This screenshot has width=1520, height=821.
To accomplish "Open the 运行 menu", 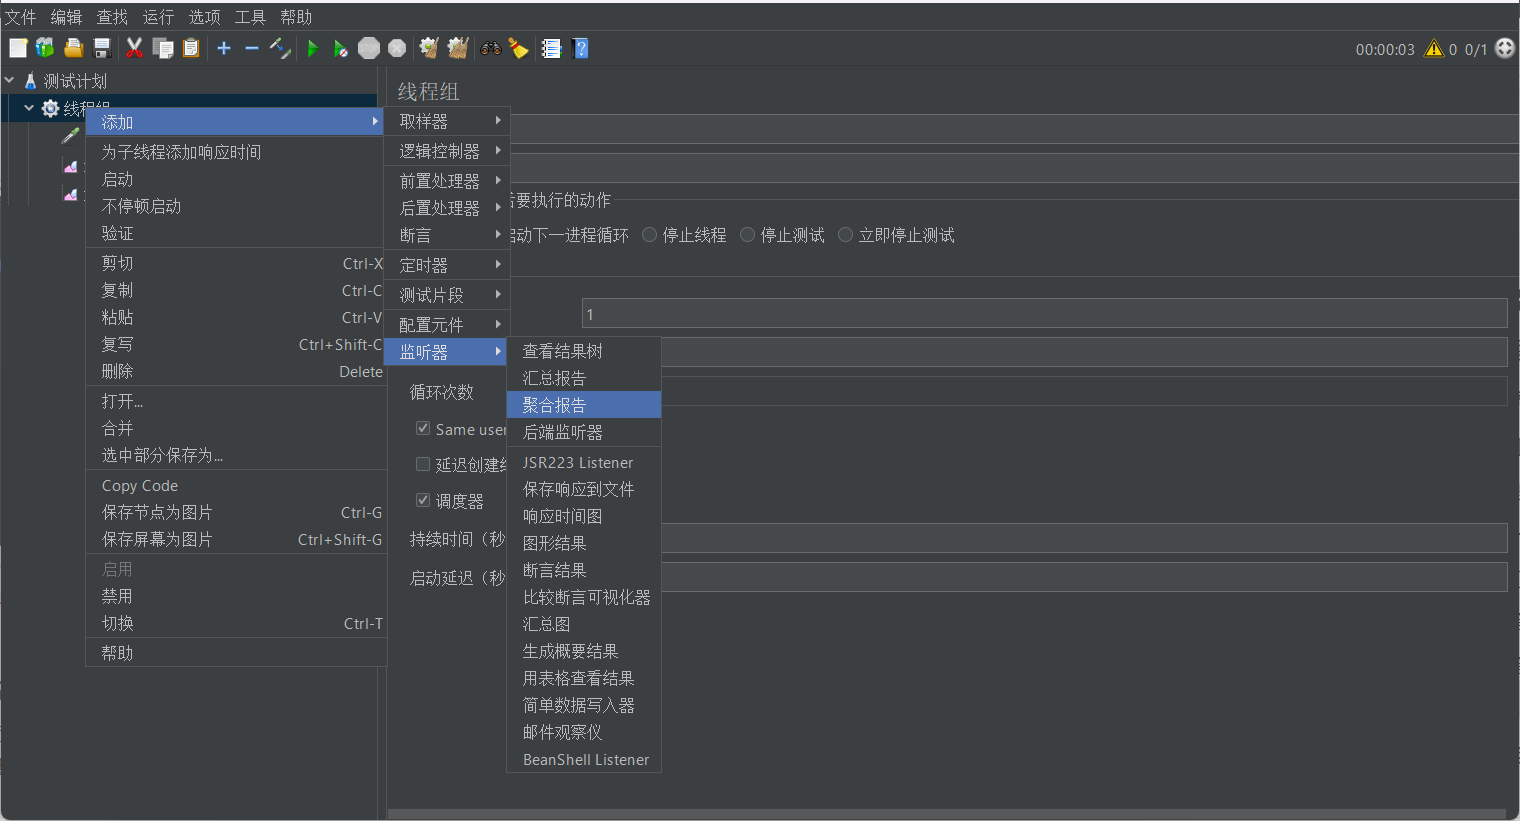I will 158,17.
